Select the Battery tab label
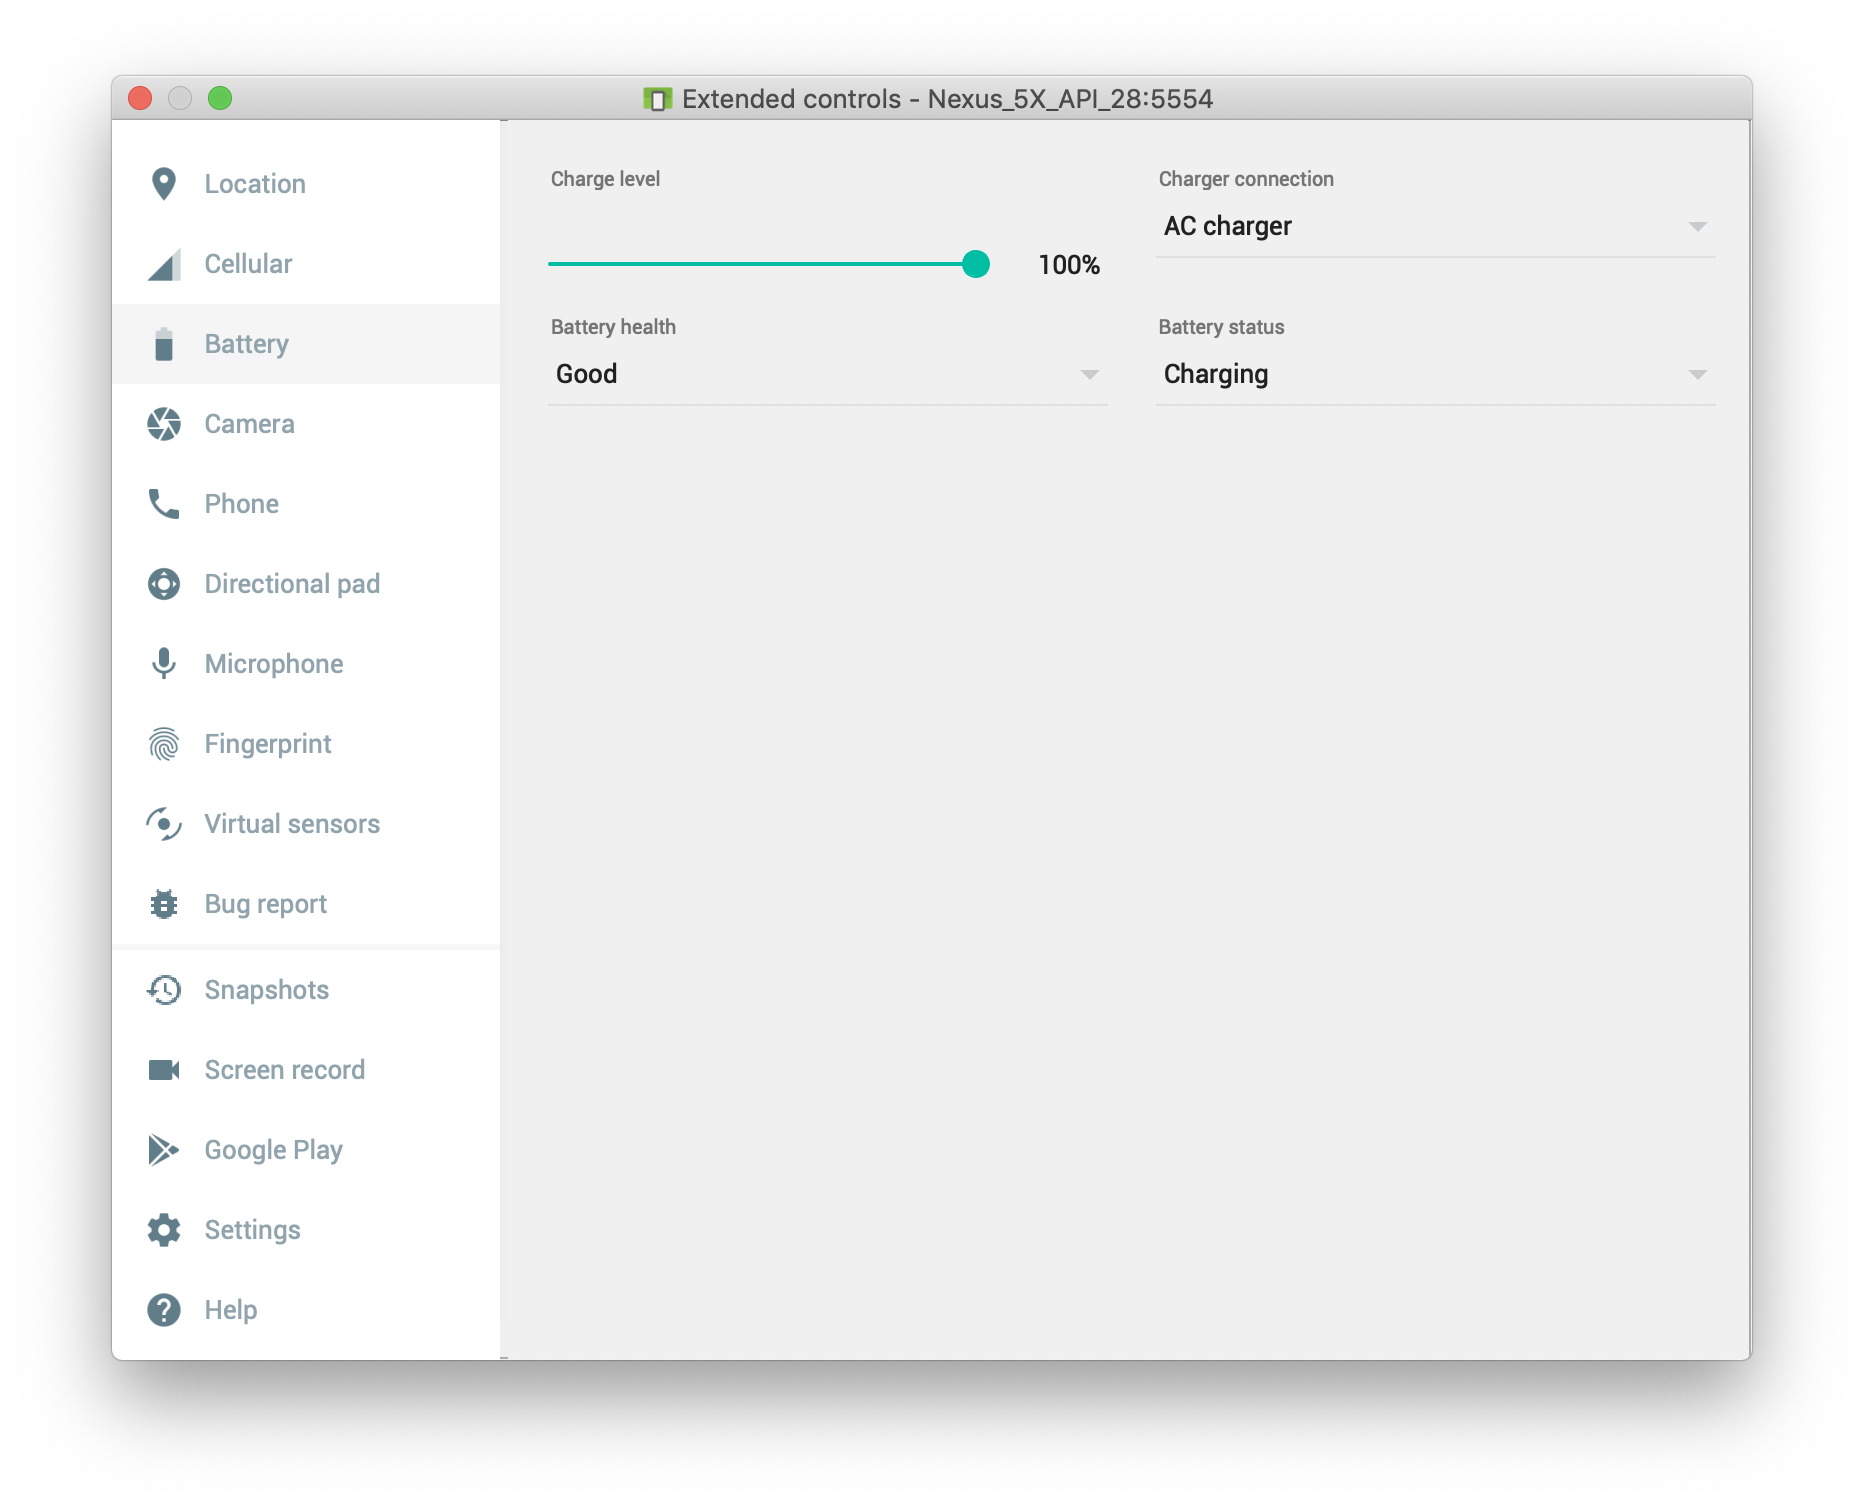1864x1508 pixels. tap(247, 344)
